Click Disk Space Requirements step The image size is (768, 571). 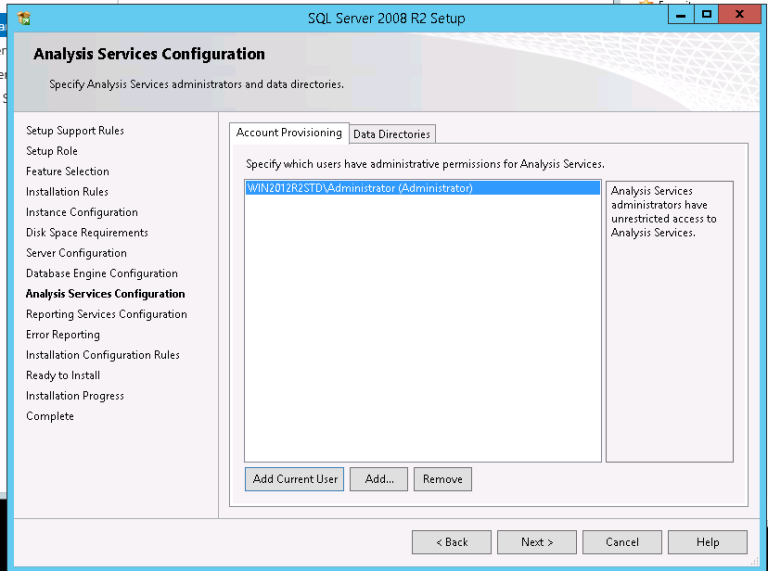click(x=87, y=233)
